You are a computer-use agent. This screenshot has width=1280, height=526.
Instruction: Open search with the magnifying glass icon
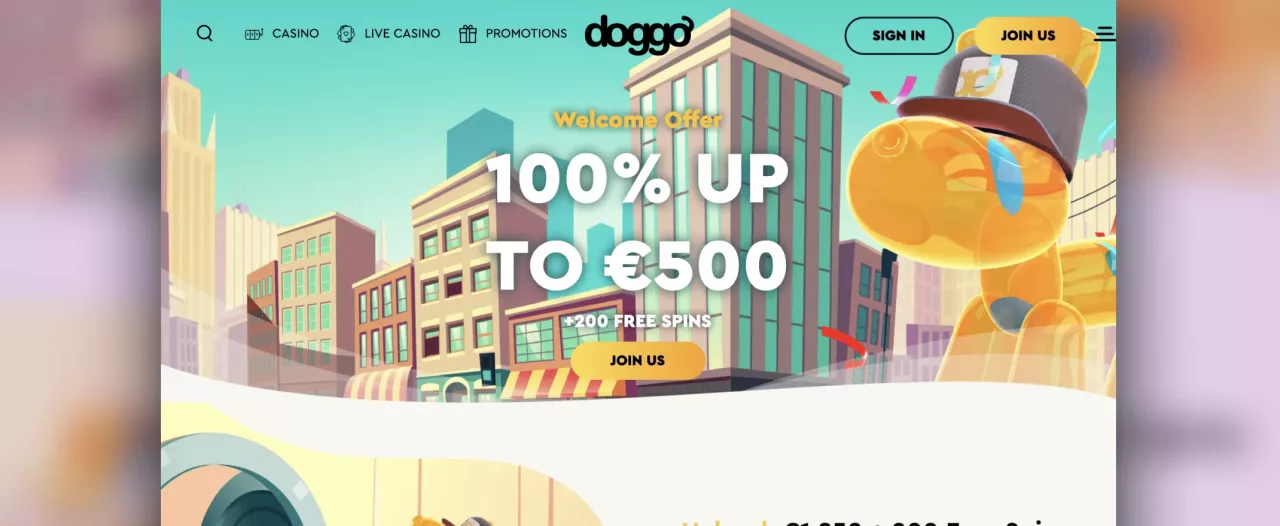coord(205,33)
